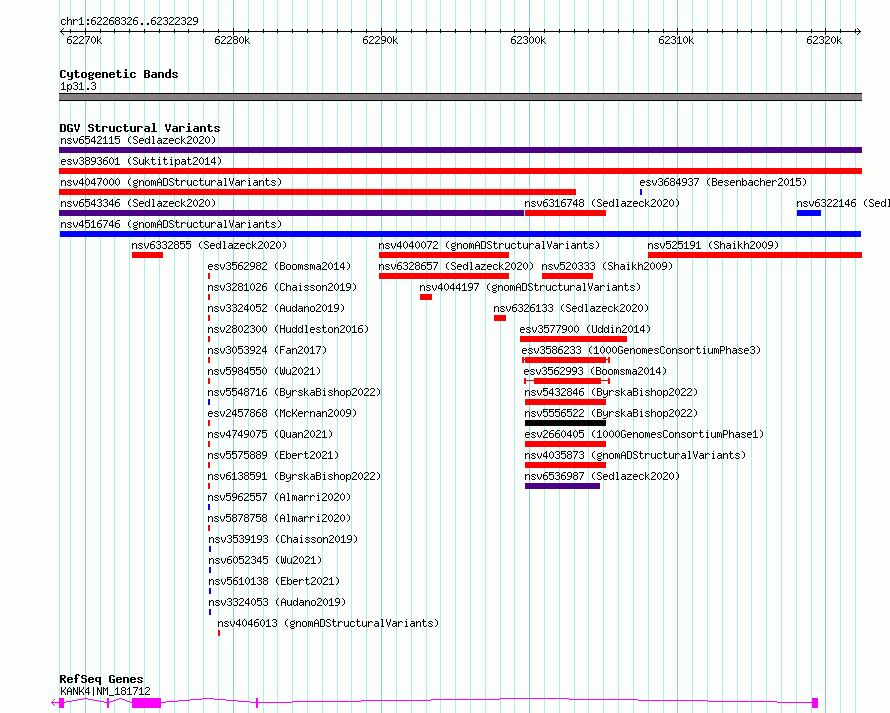Click the black nsv5556522 variant bar
890x713 pixels.
(565, 423)
